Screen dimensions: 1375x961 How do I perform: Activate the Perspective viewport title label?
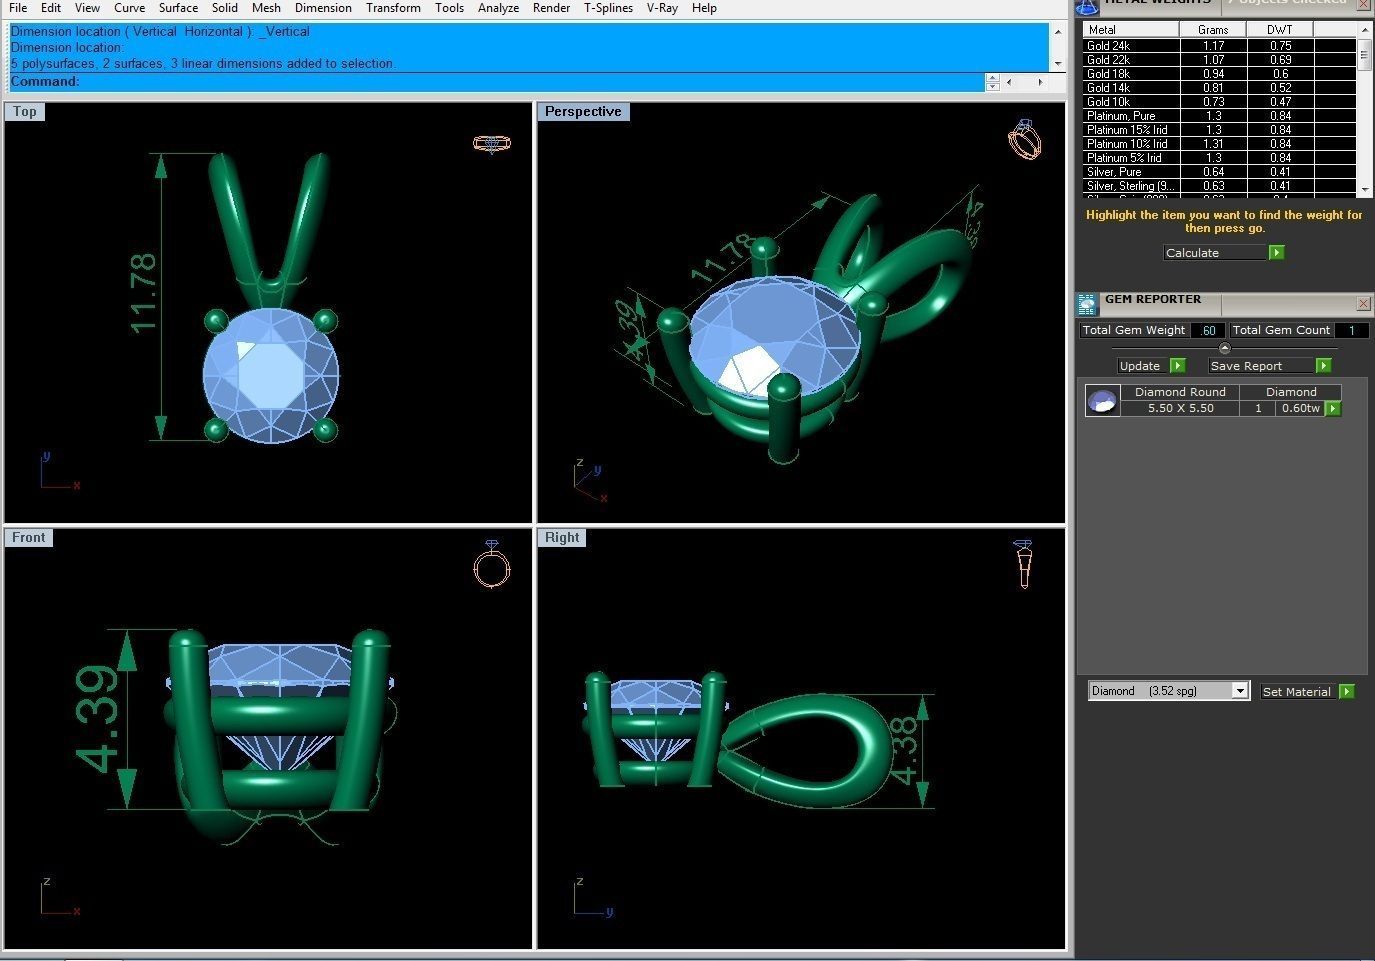click(x=582, y=112)
